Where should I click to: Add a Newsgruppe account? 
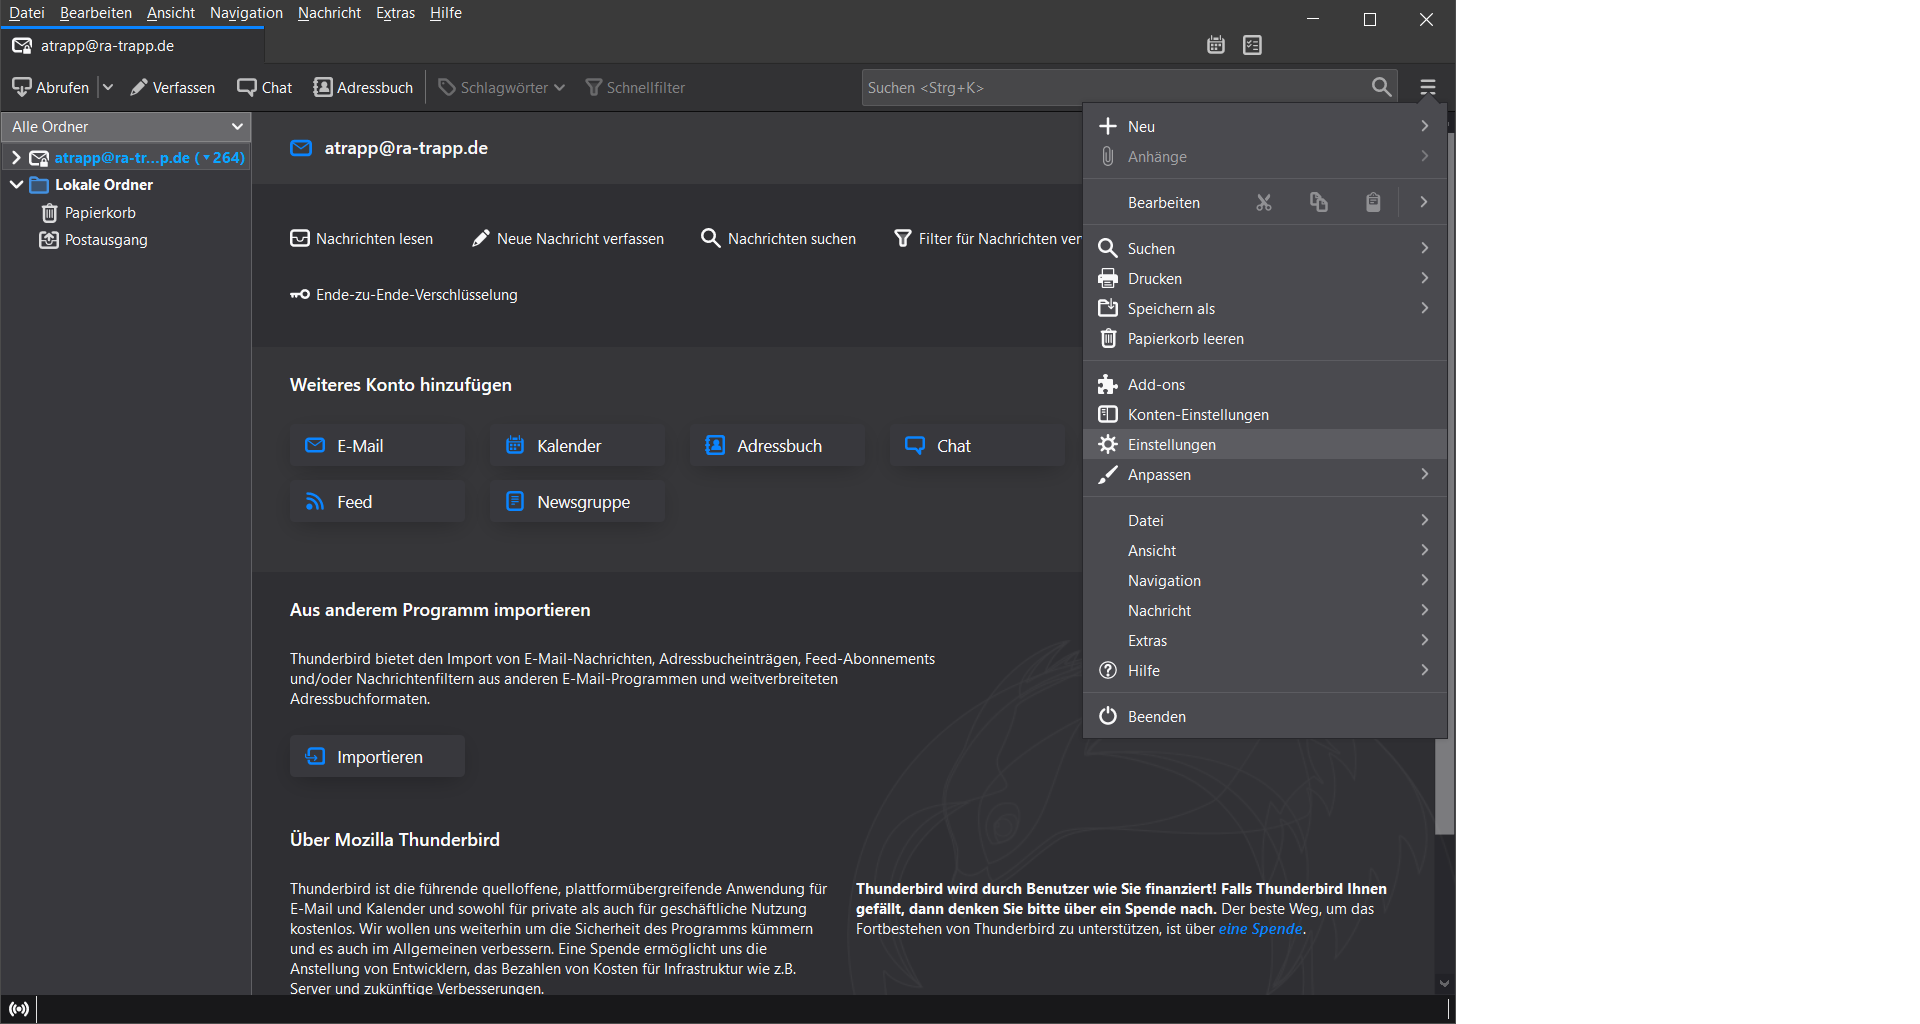click(577, 501)
